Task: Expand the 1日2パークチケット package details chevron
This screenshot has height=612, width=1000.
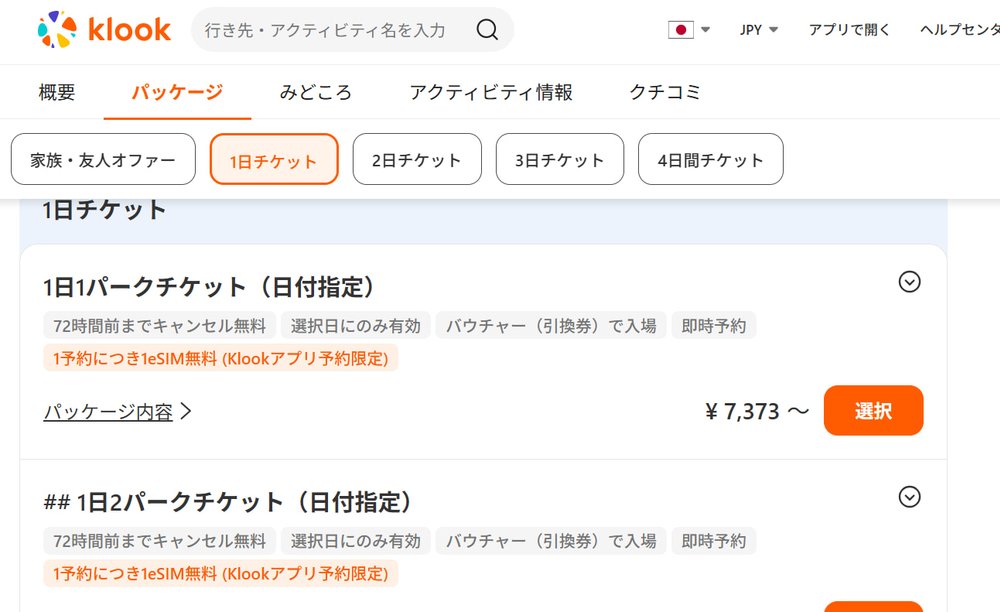Action: pos(910,495)
